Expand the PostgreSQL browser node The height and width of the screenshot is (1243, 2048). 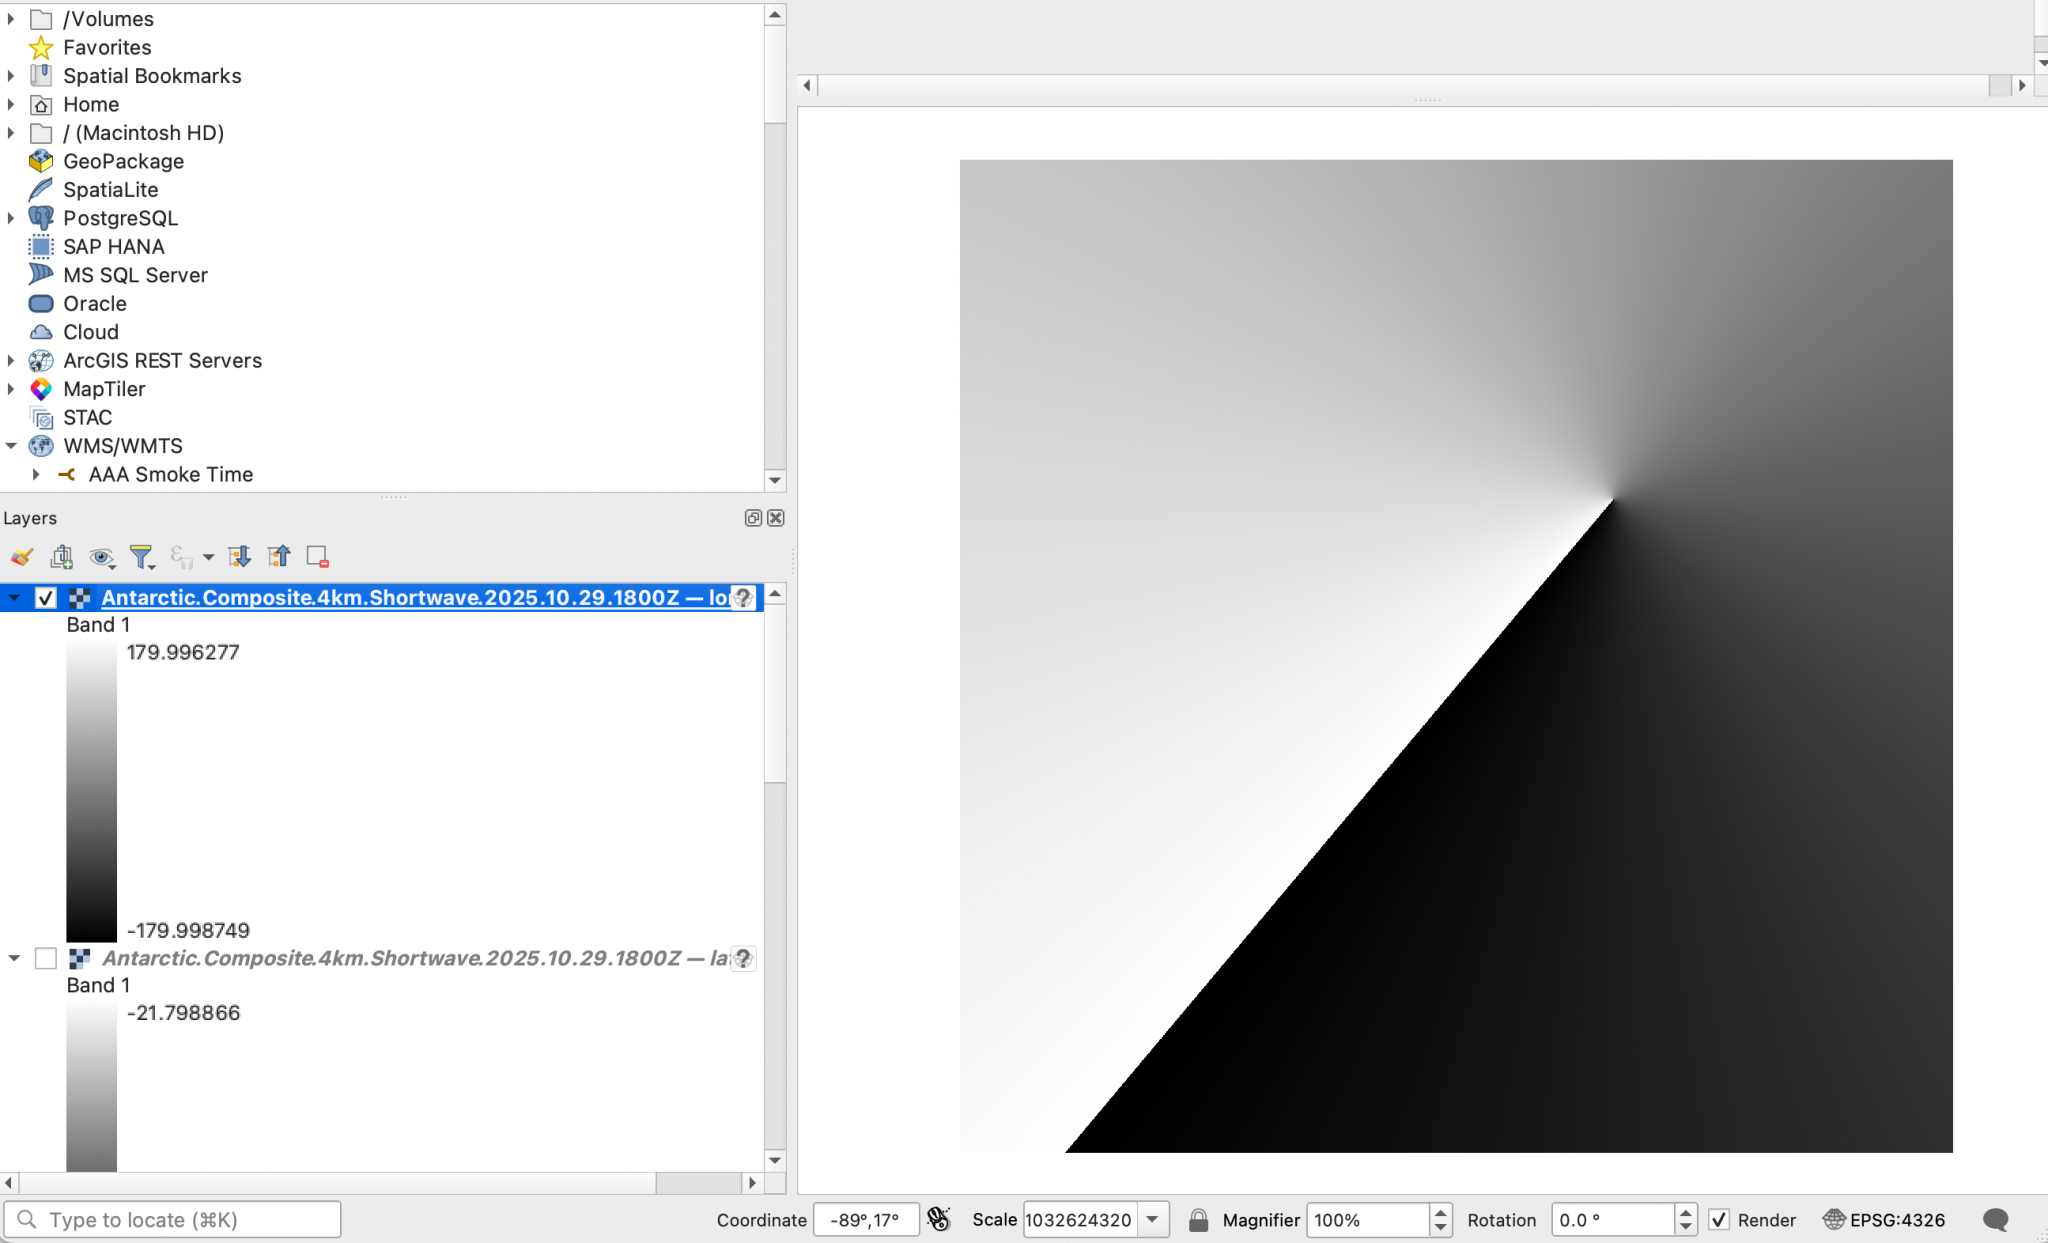(11, 218)
